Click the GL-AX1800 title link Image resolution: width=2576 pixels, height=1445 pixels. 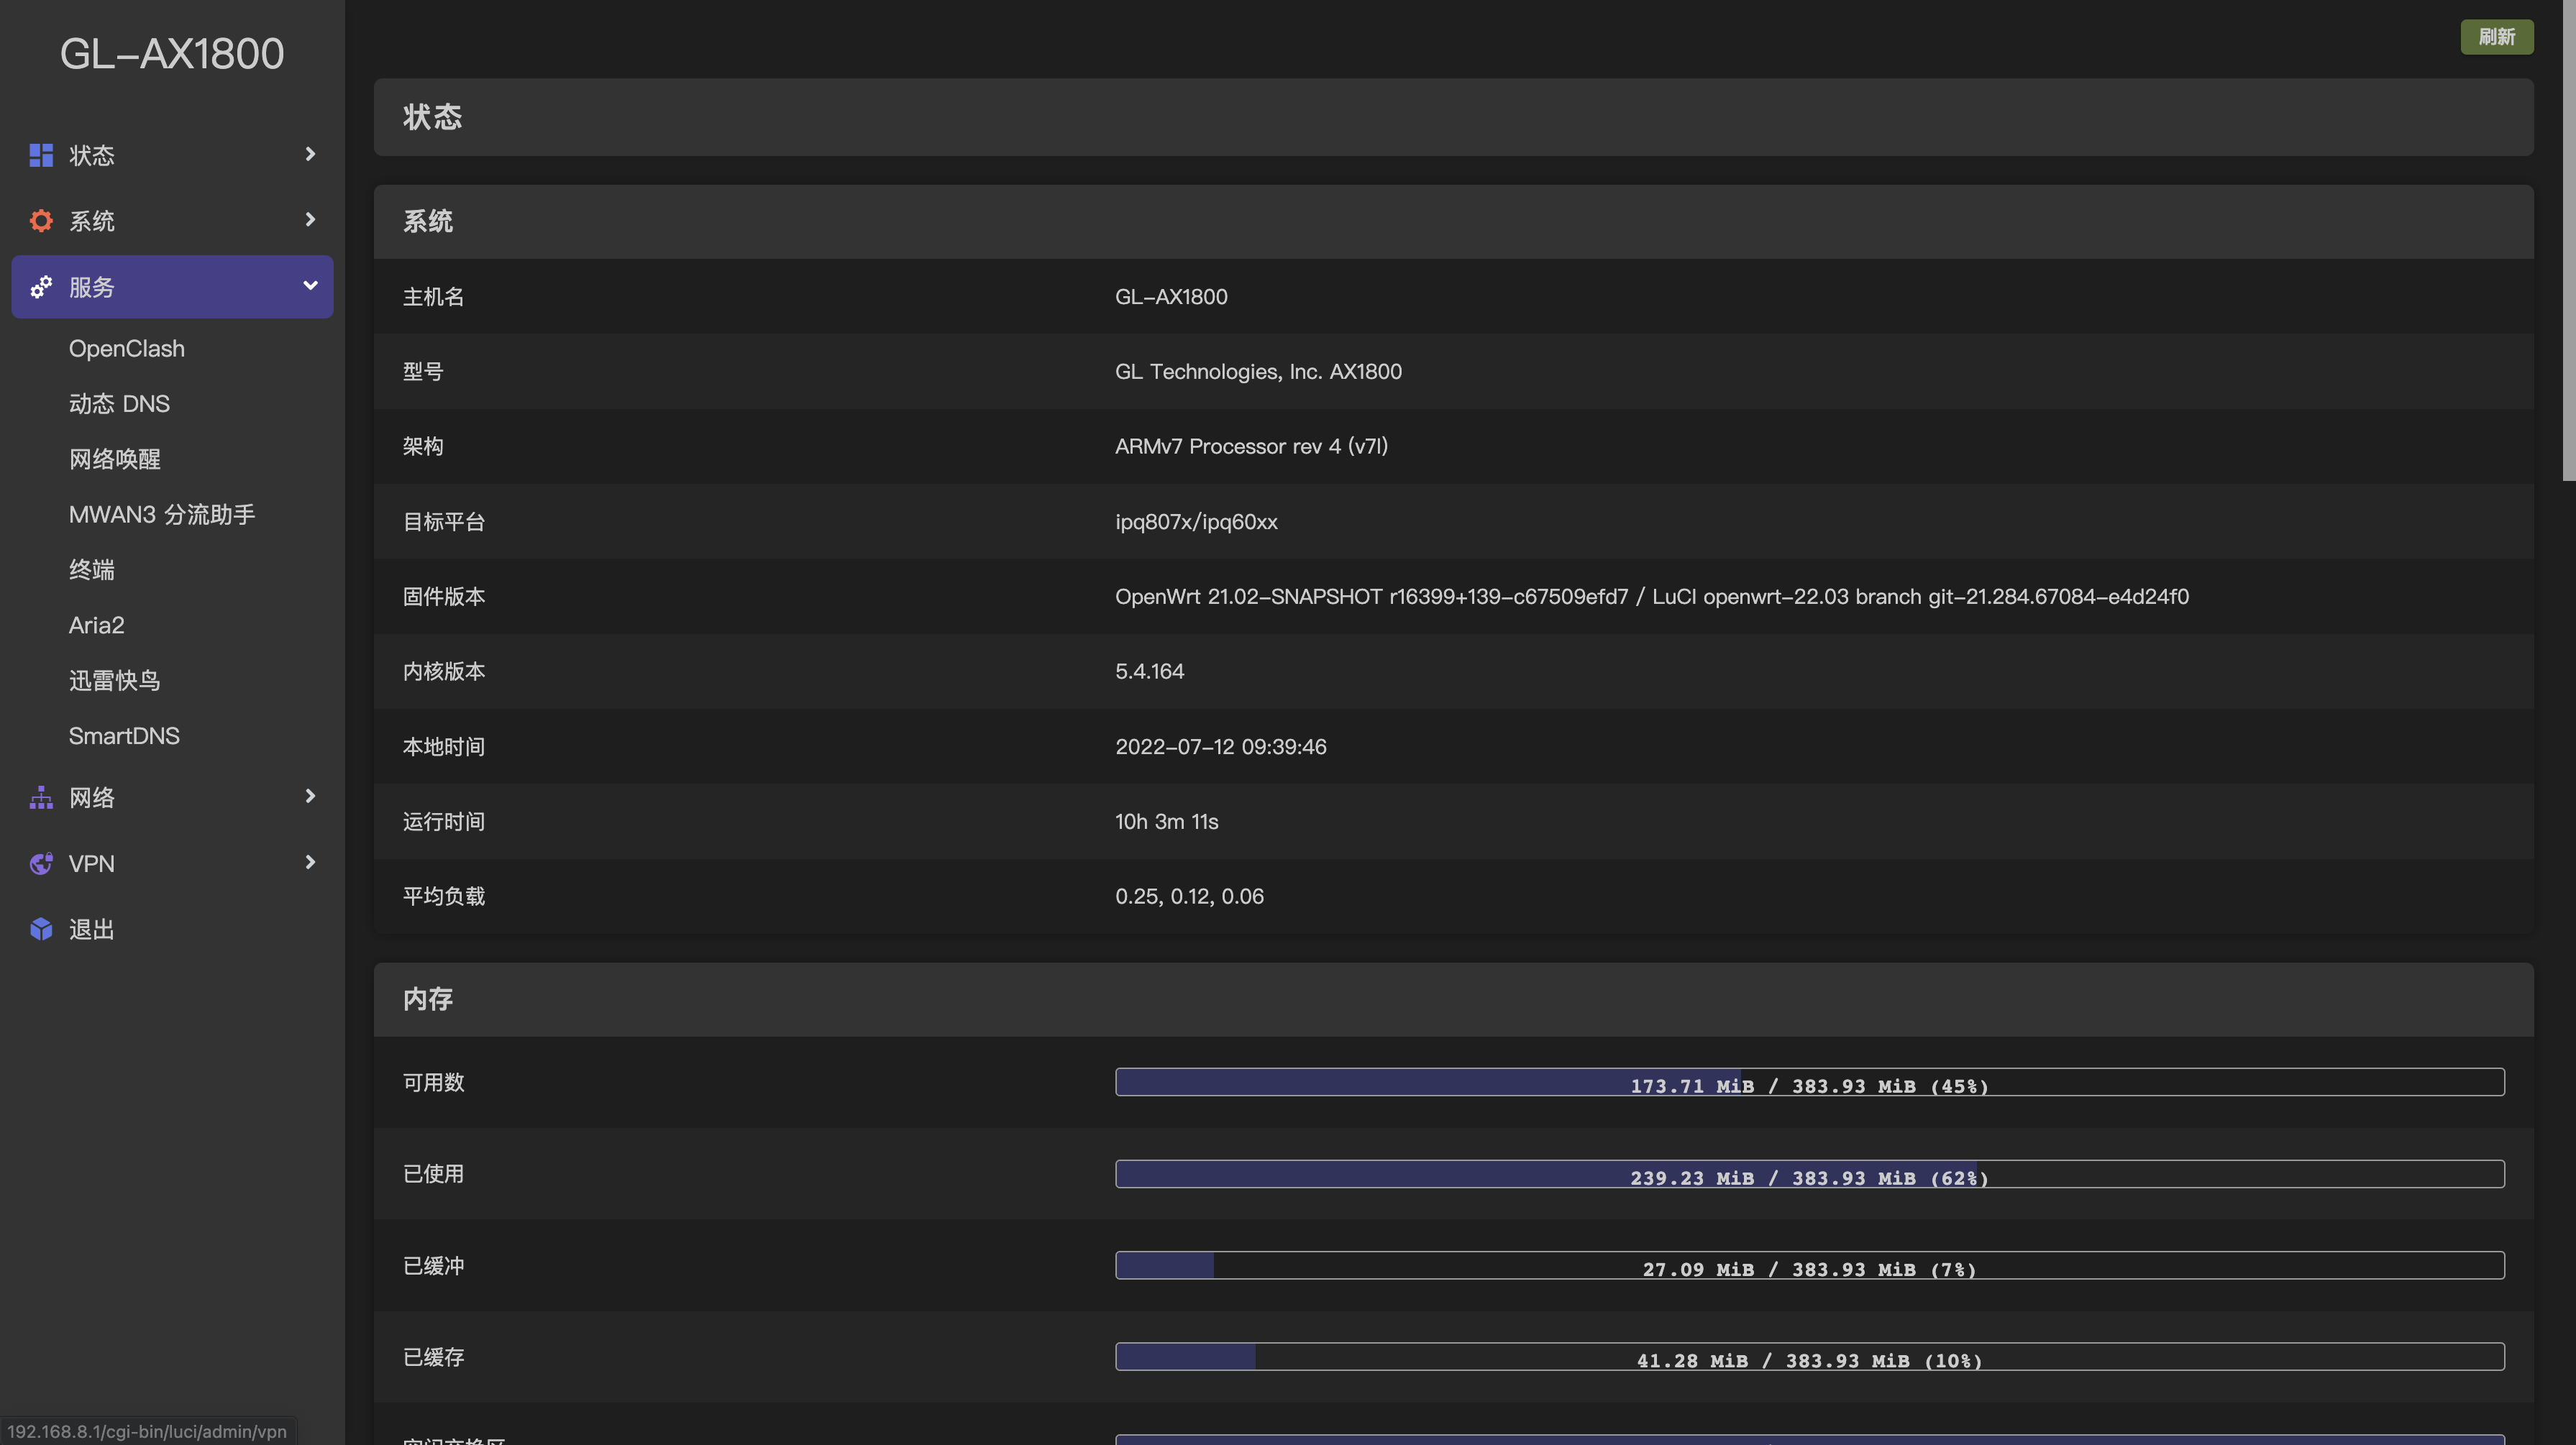click(x=172, y=54)
